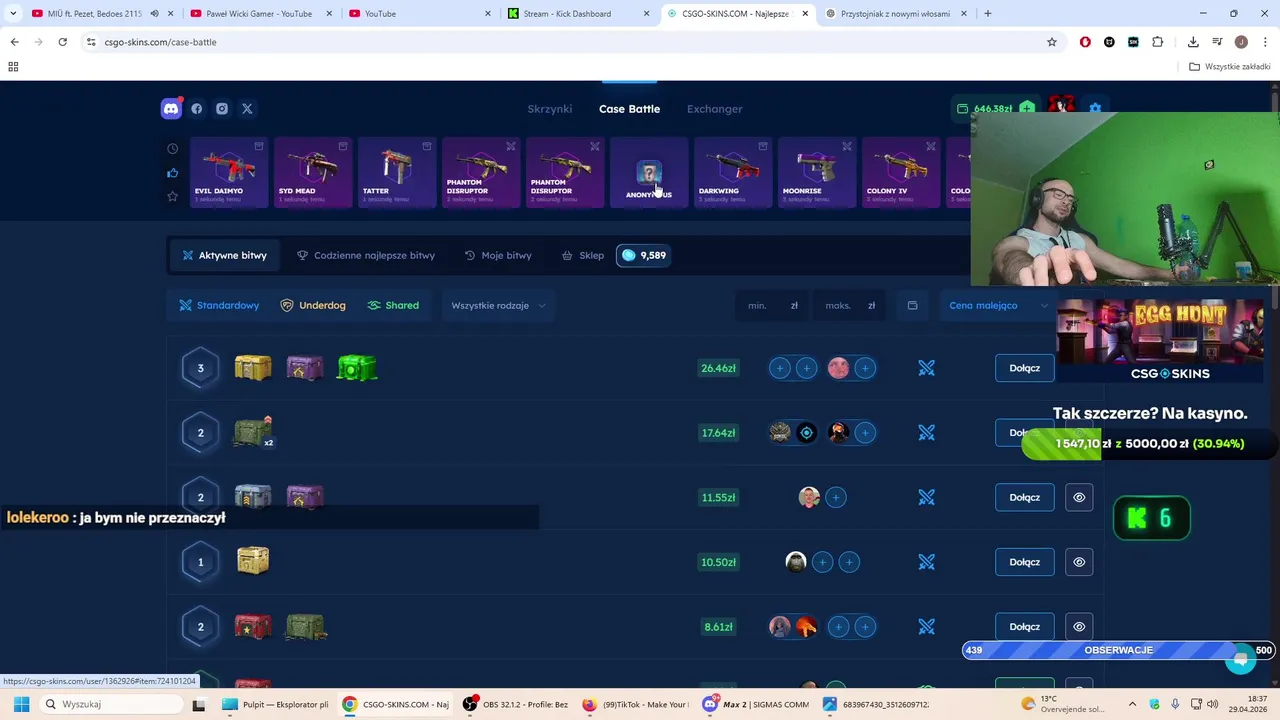Open the Case Battle menu

[x=629, y=109]
